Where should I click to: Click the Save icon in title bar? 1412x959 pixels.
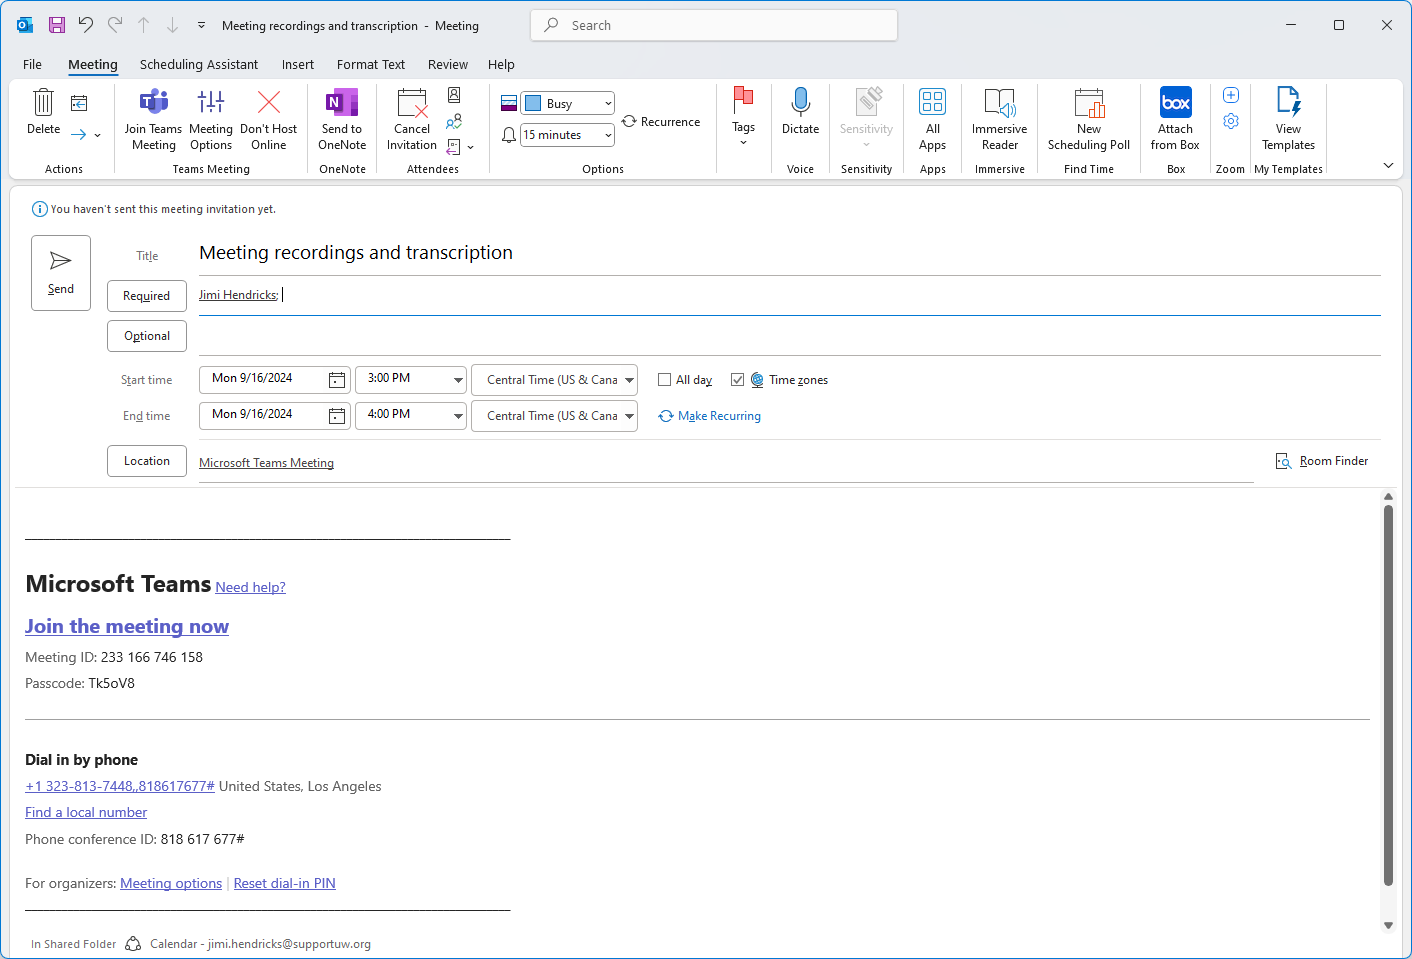click(57, 25)
